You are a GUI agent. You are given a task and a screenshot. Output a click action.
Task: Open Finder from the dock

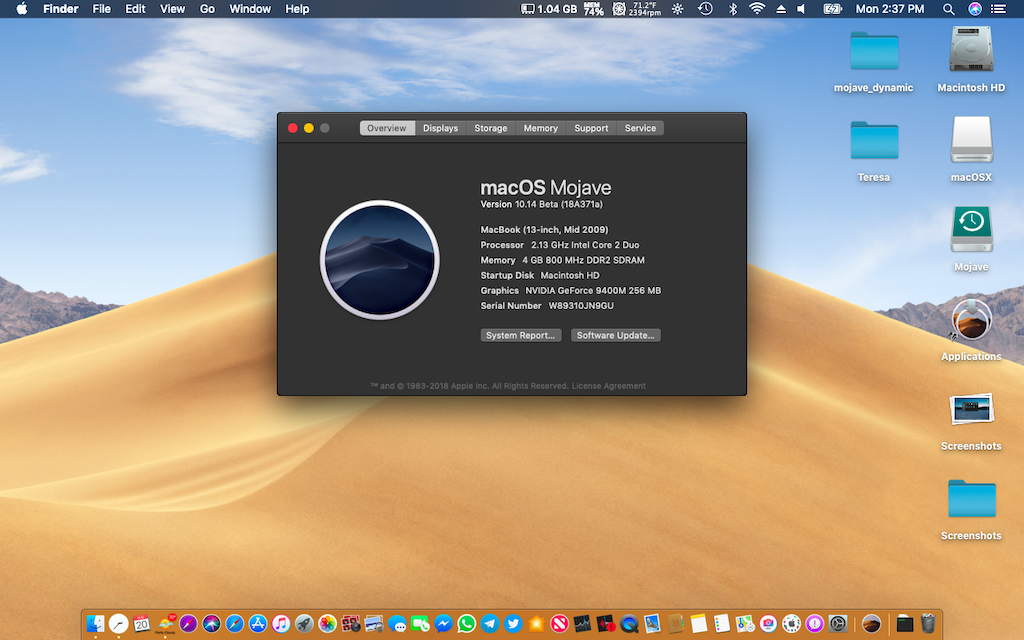click(x=95, y=624)
